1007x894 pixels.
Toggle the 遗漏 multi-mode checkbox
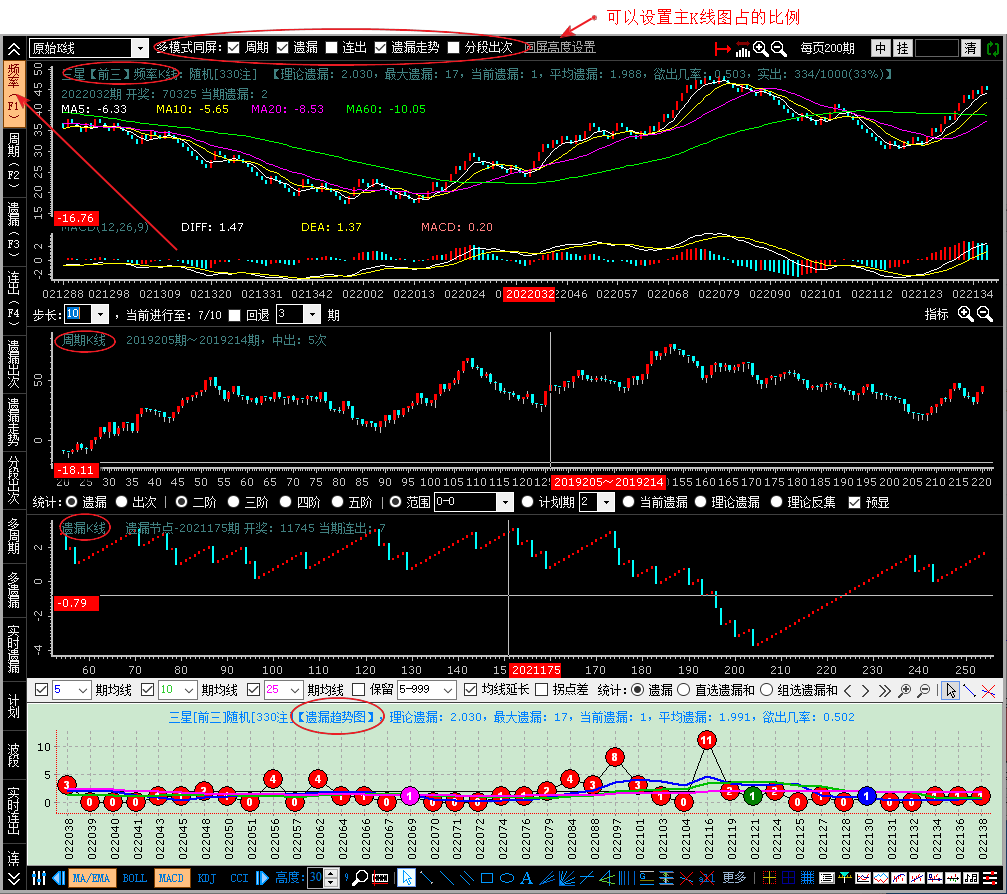[x=283, y=48]
